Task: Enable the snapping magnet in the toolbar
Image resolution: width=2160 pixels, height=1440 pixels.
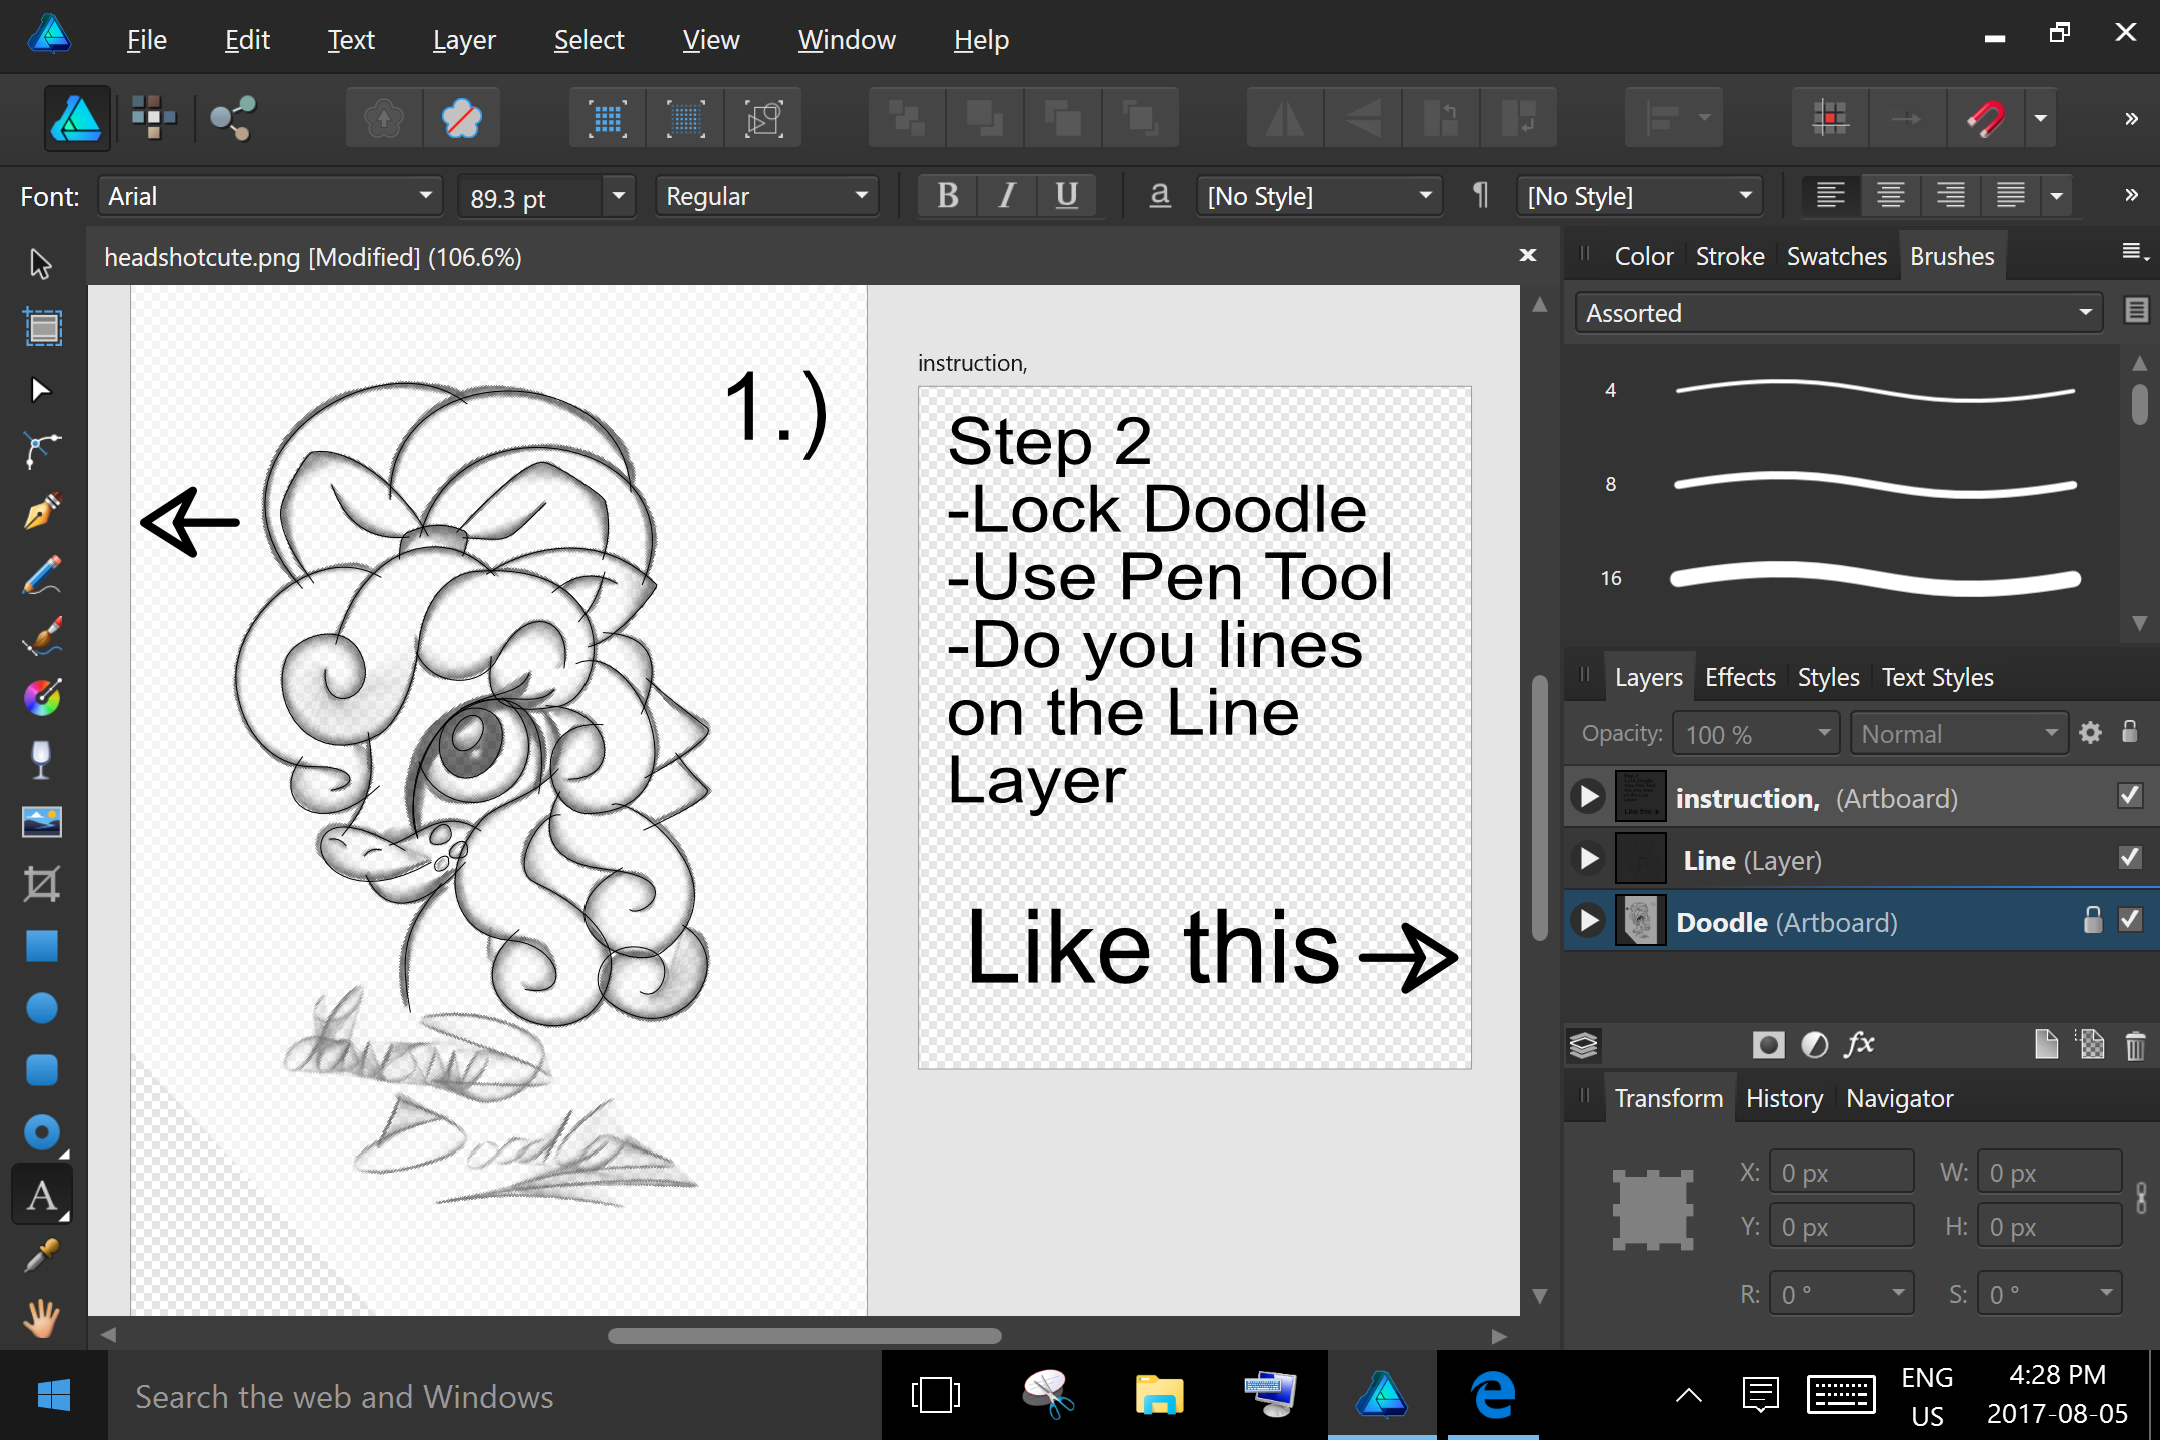Action: tap(1986, 118)
